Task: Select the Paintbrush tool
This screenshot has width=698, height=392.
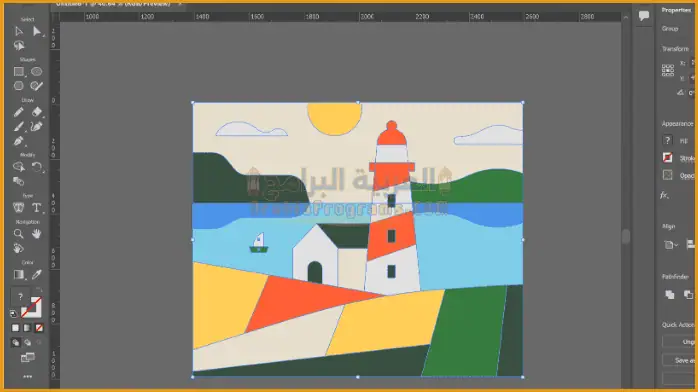Action: [19, 127]
